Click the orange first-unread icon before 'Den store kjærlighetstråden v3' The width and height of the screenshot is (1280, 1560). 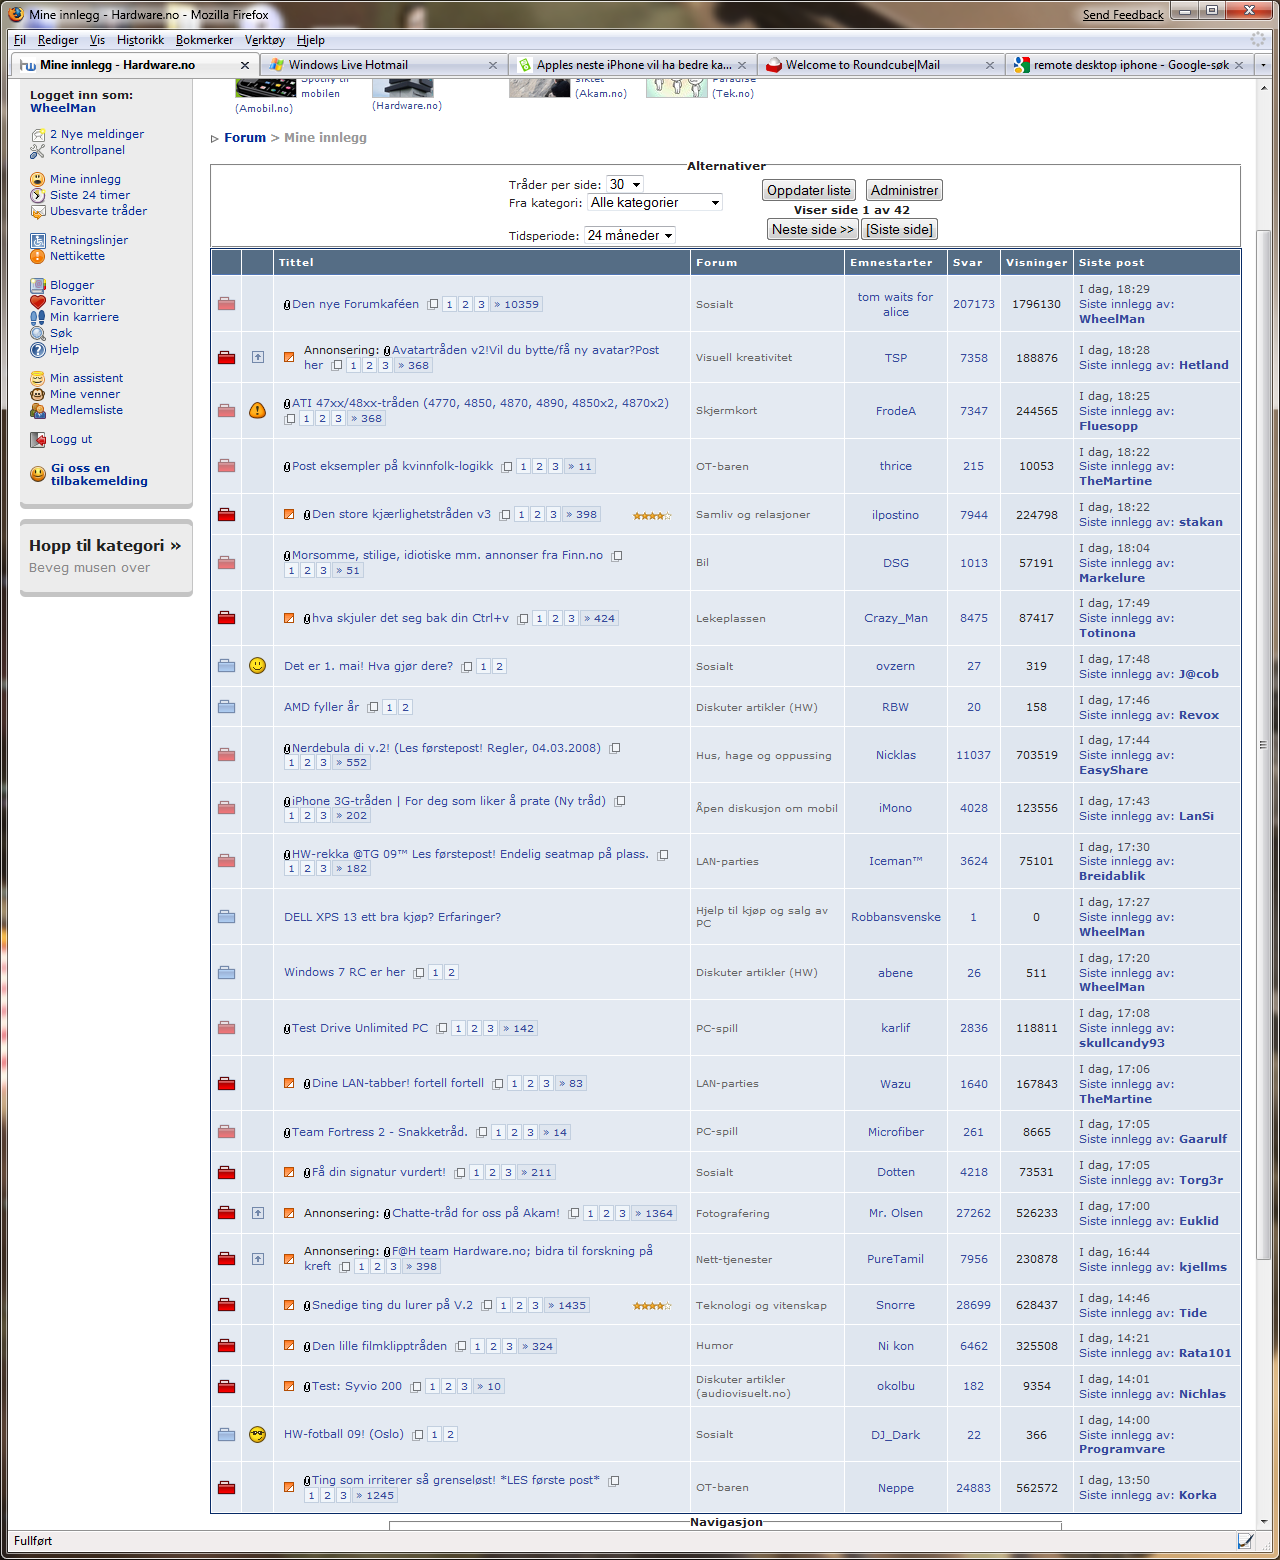[x=289, y=515]
